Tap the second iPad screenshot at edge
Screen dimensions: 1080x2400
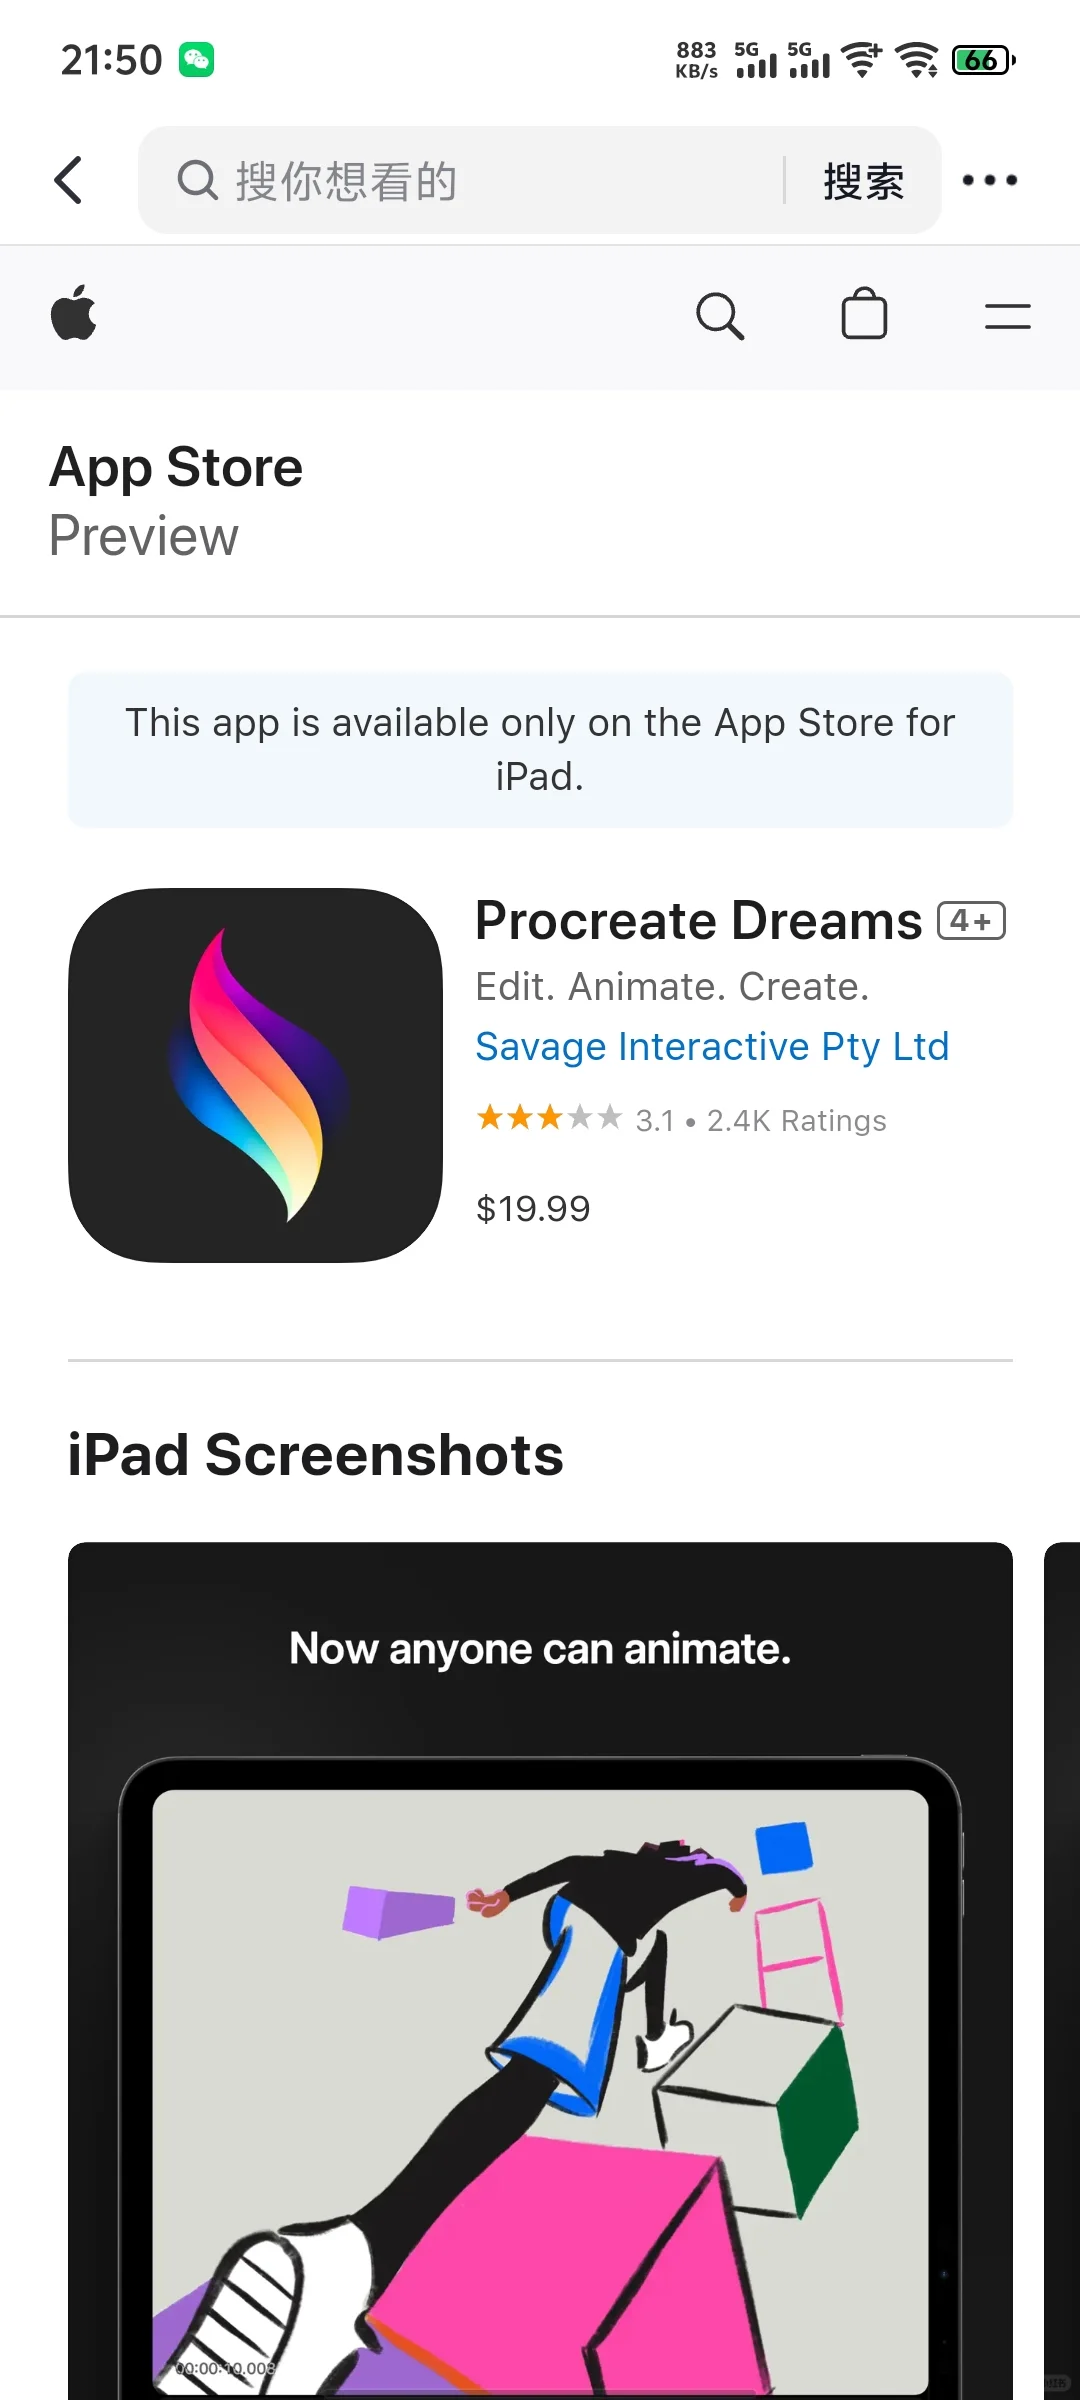(1062, 1970)
